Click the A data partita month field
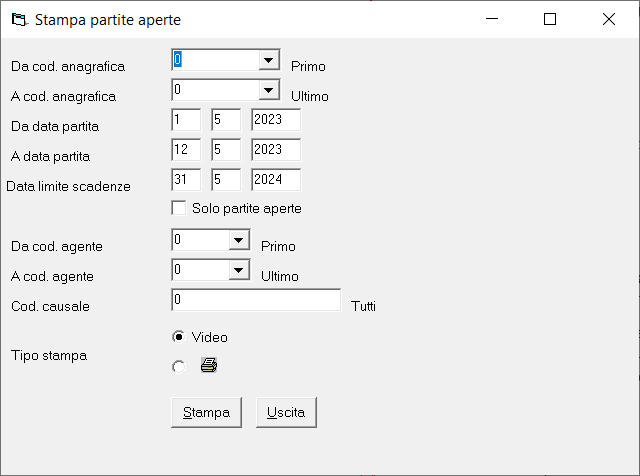The width and height of the screenshot is (640, 476). click(226, 150)
